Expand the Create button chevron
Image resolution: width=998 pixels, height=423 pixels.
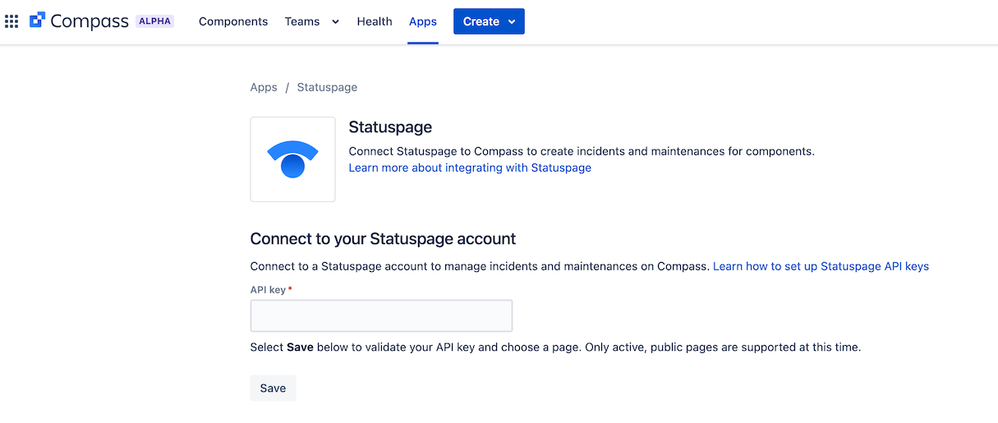pos(512,22)
